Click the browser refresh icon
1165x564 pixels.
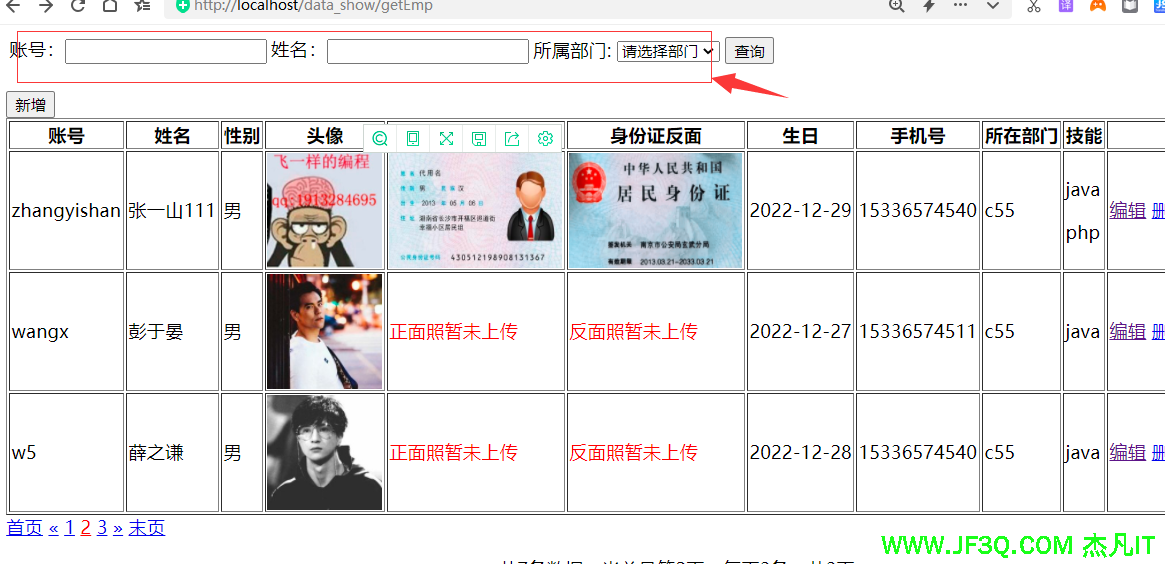(78, 6)
